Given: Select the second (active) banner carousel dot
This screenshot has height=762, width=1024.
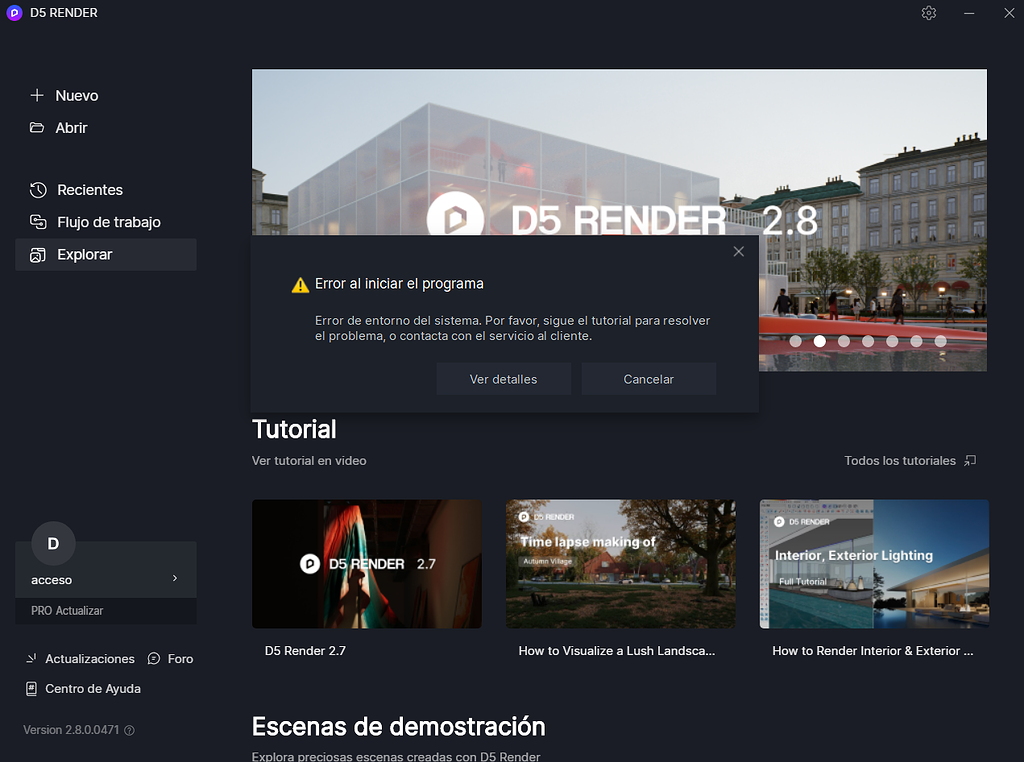Looking at the screenshot, I should click(820, 341).
